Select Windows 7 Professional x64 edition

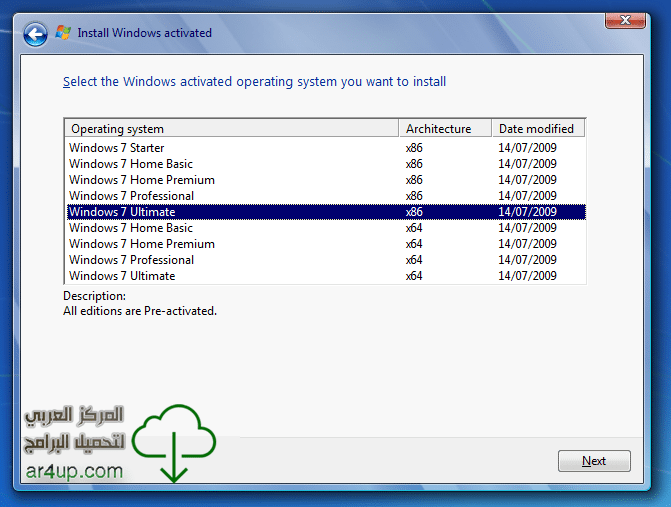pos(326,260)
